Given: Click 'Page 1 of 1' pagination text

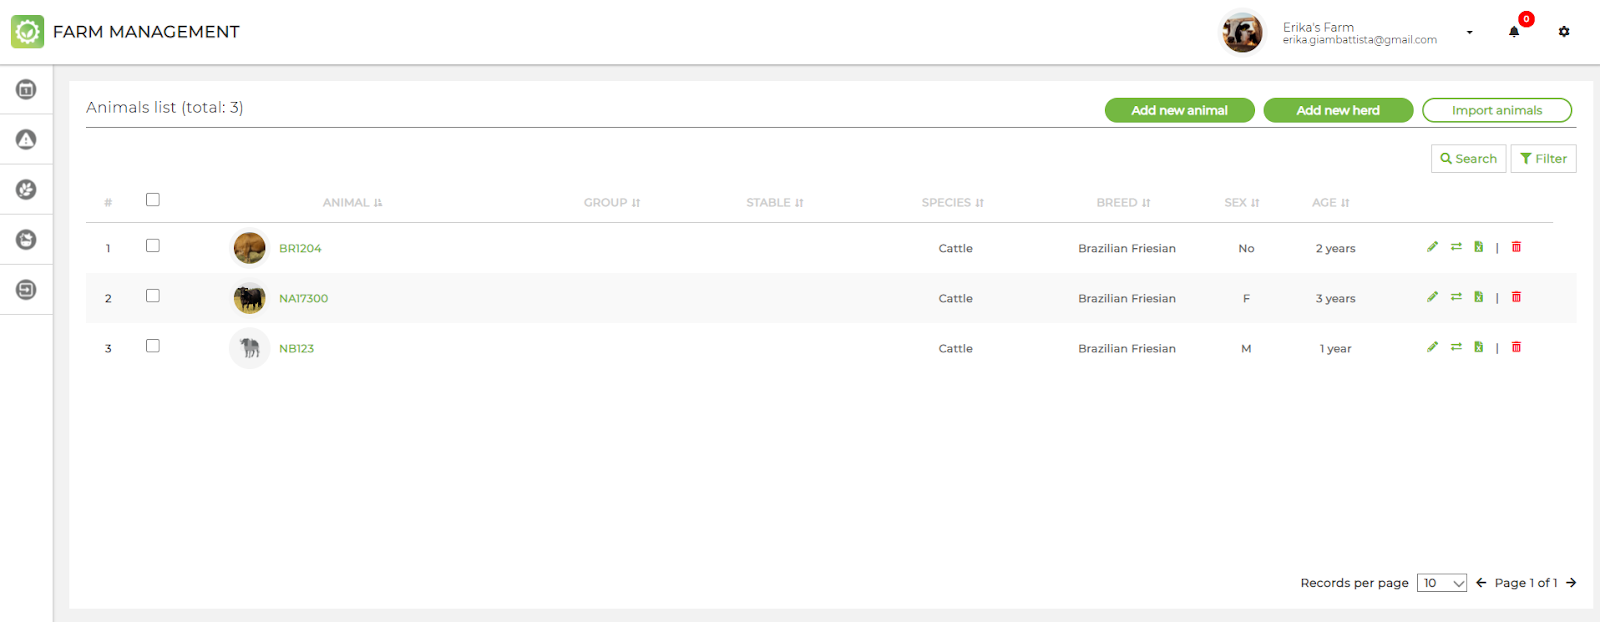Looking at the screenshot, I should 1526,583.
